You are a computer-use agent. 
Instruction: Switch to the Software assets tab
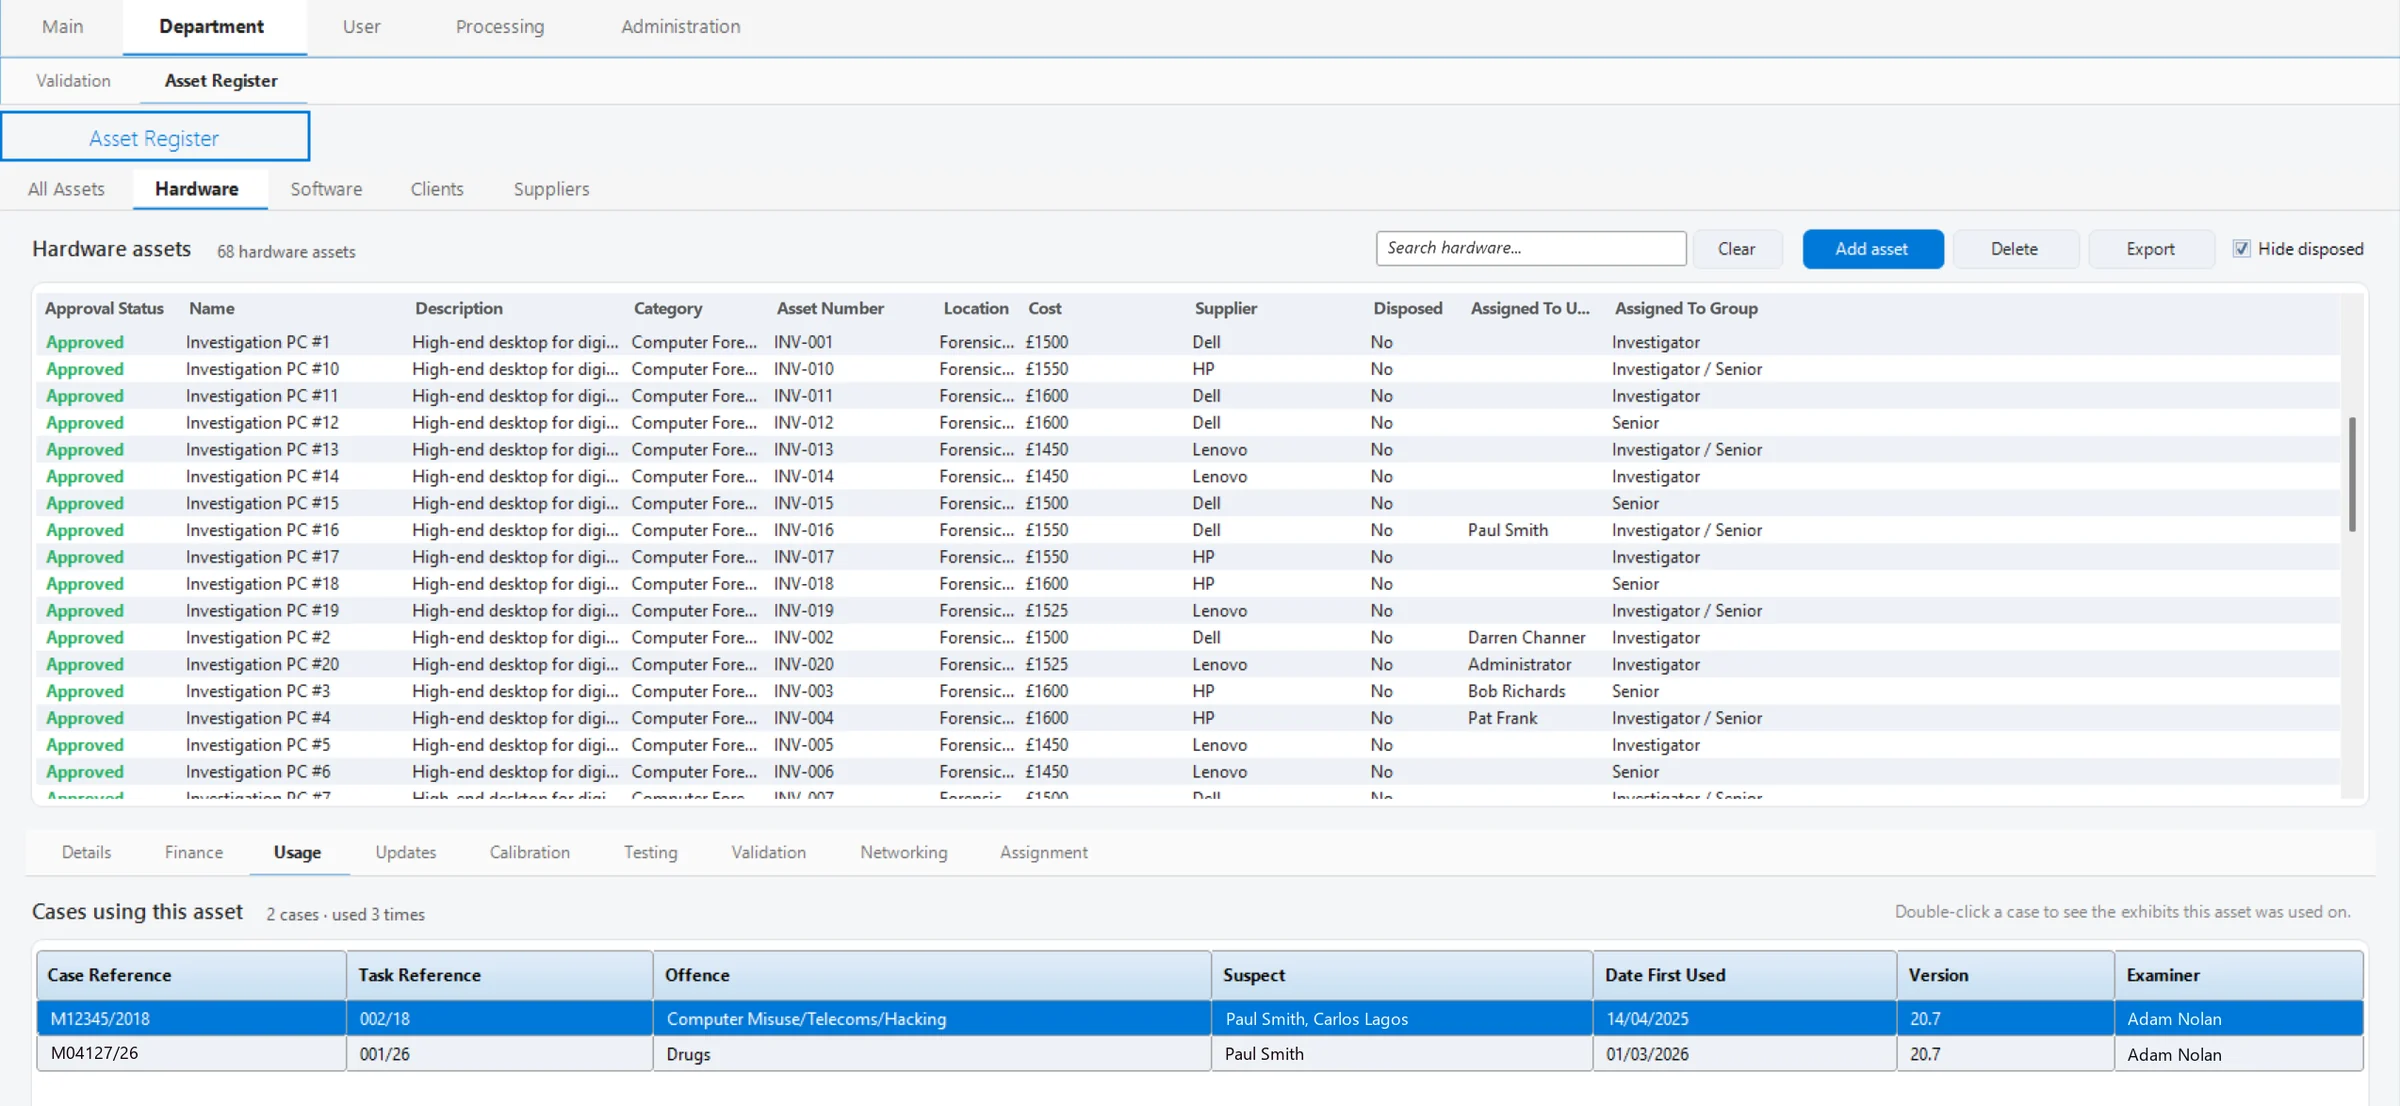[x=326, y=189]
